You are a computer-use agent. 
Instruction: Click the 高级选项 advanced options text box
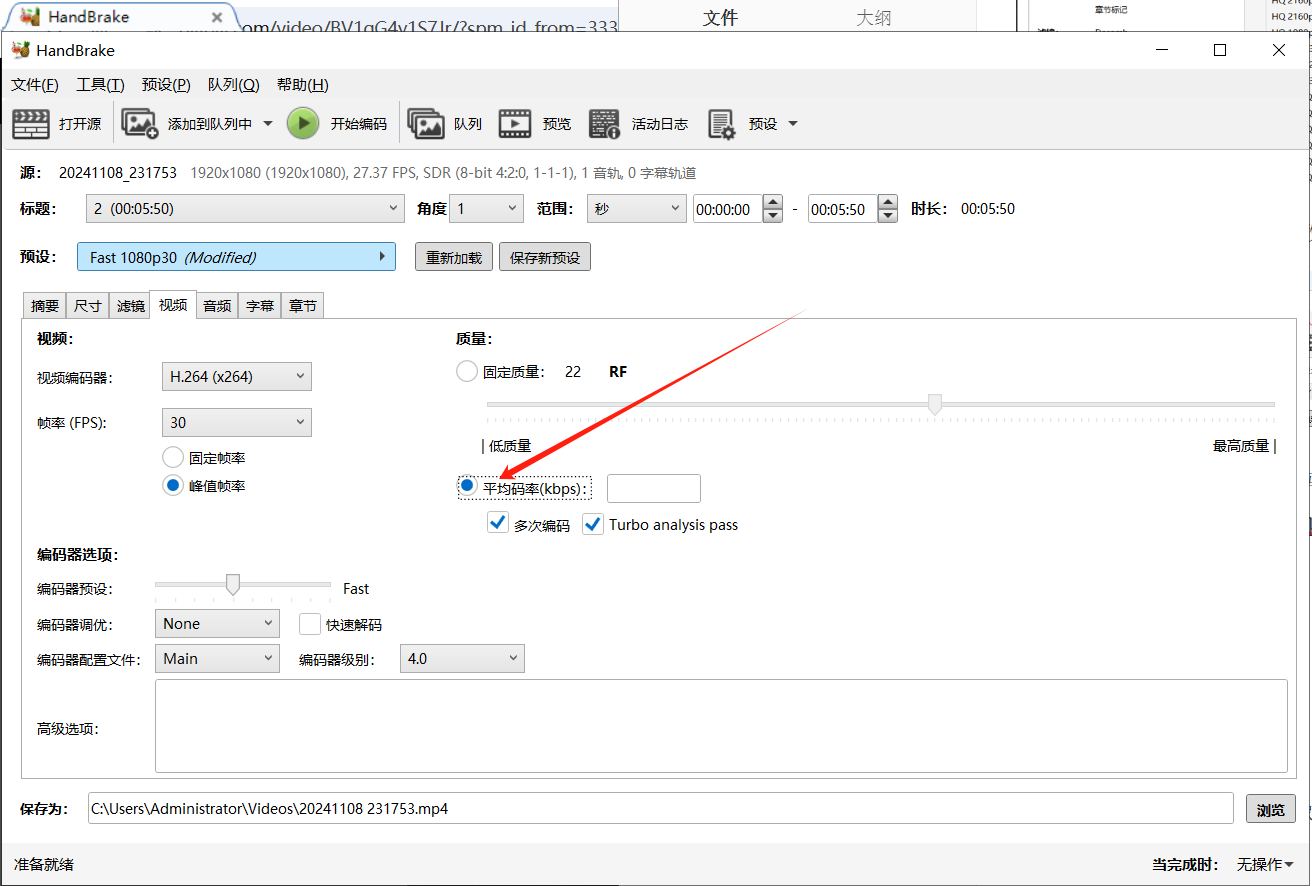click(x=721, y=726)
